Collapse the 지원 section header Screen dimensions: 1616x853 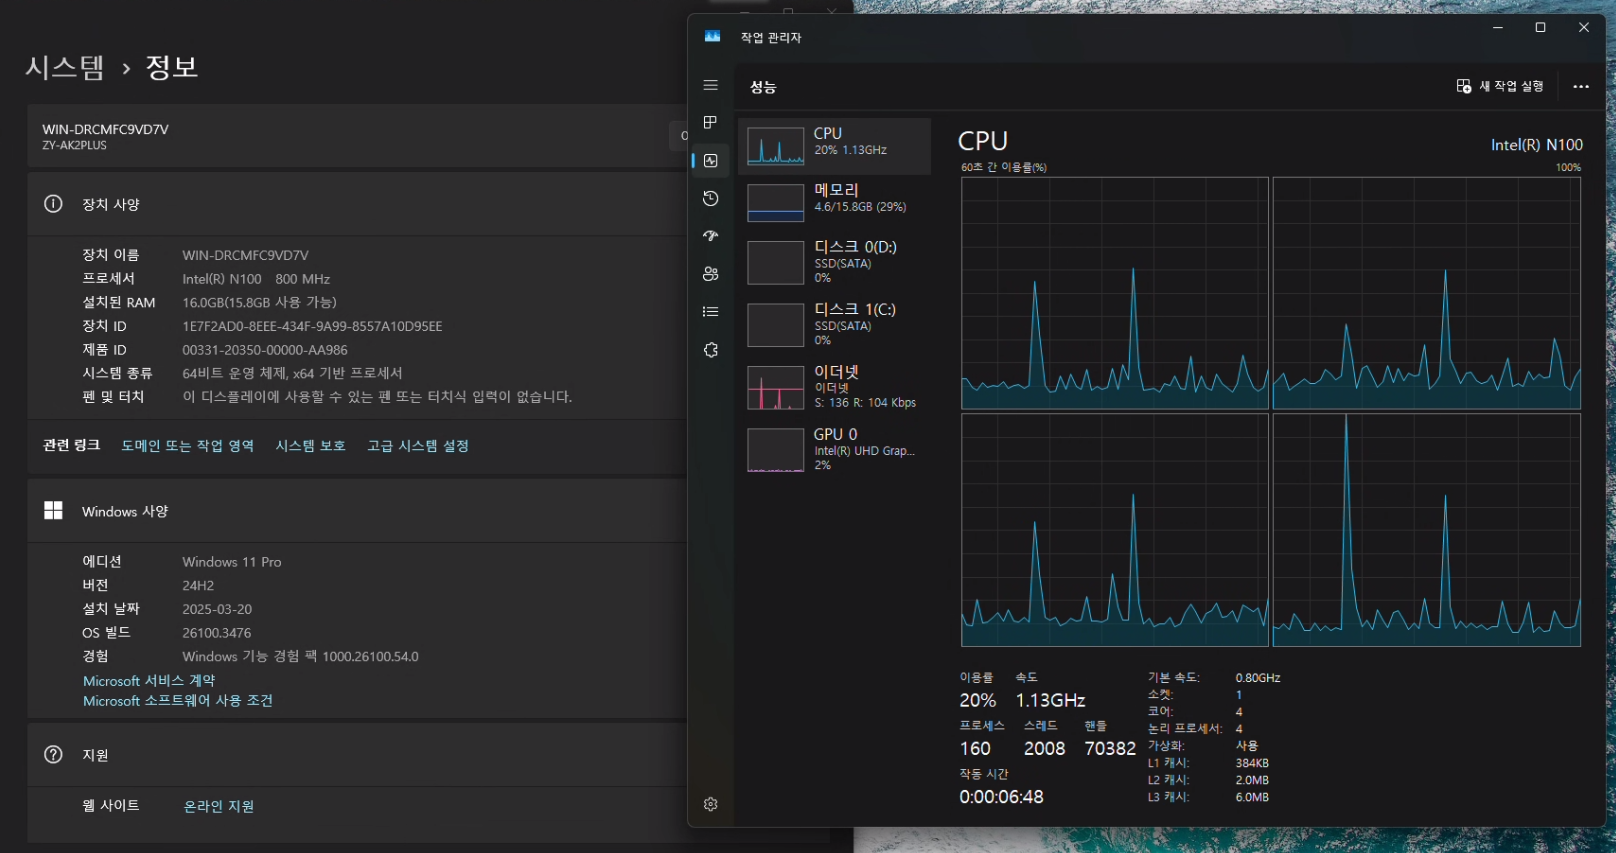[358, 755]
